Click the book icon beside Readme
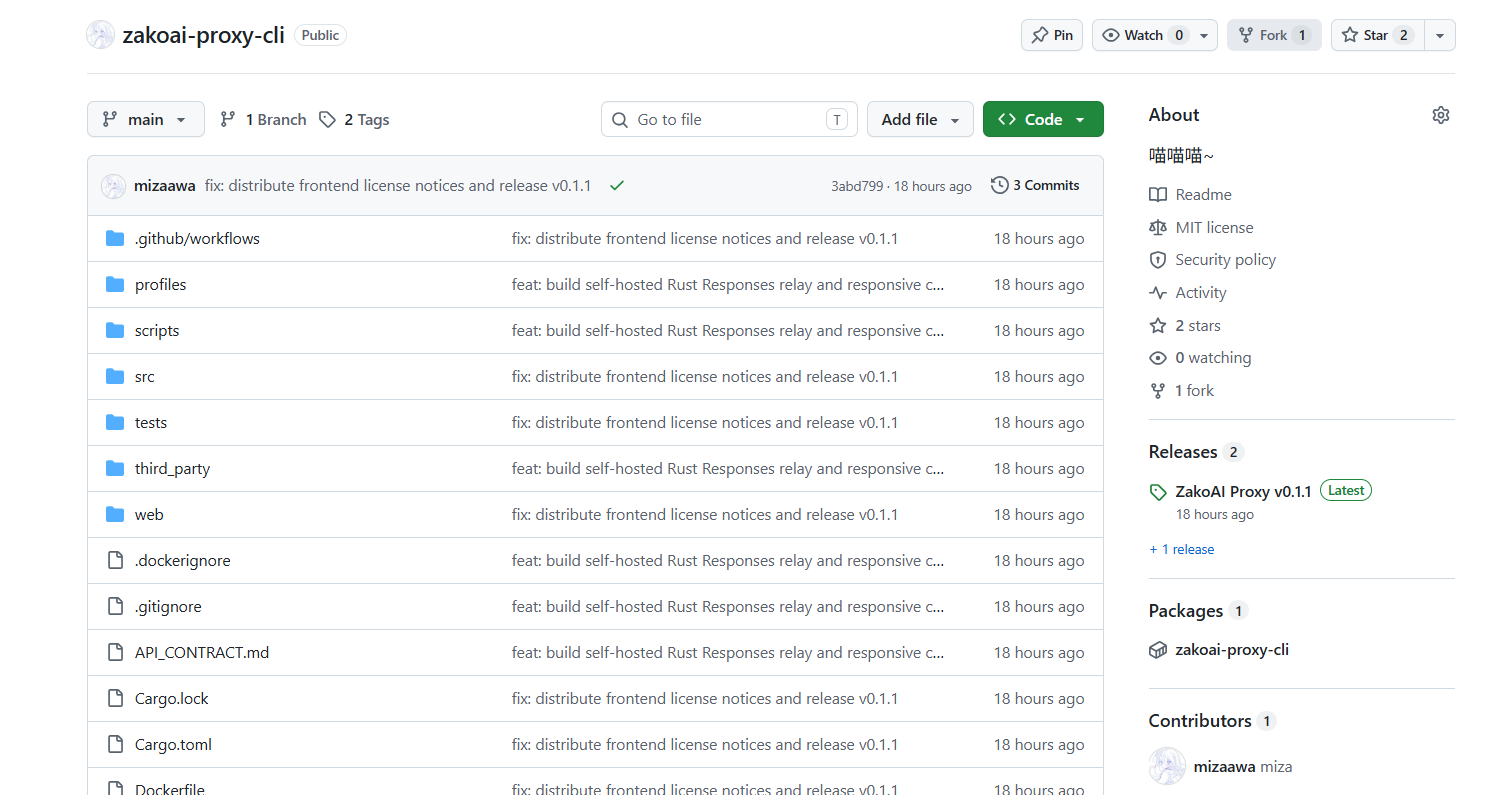This screenshot has width=1510, height=795. [1158, 195]
